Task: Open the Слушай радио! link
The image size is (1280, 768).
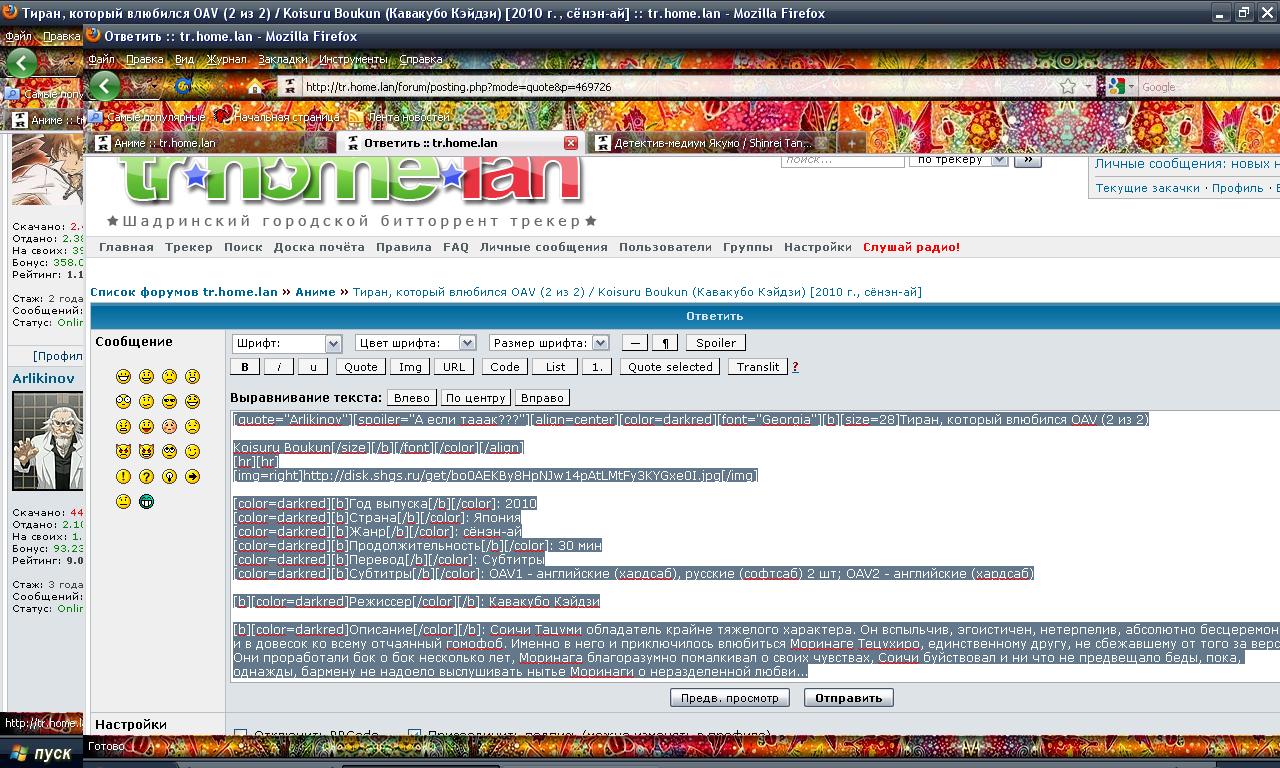Action: coord(911,247)
